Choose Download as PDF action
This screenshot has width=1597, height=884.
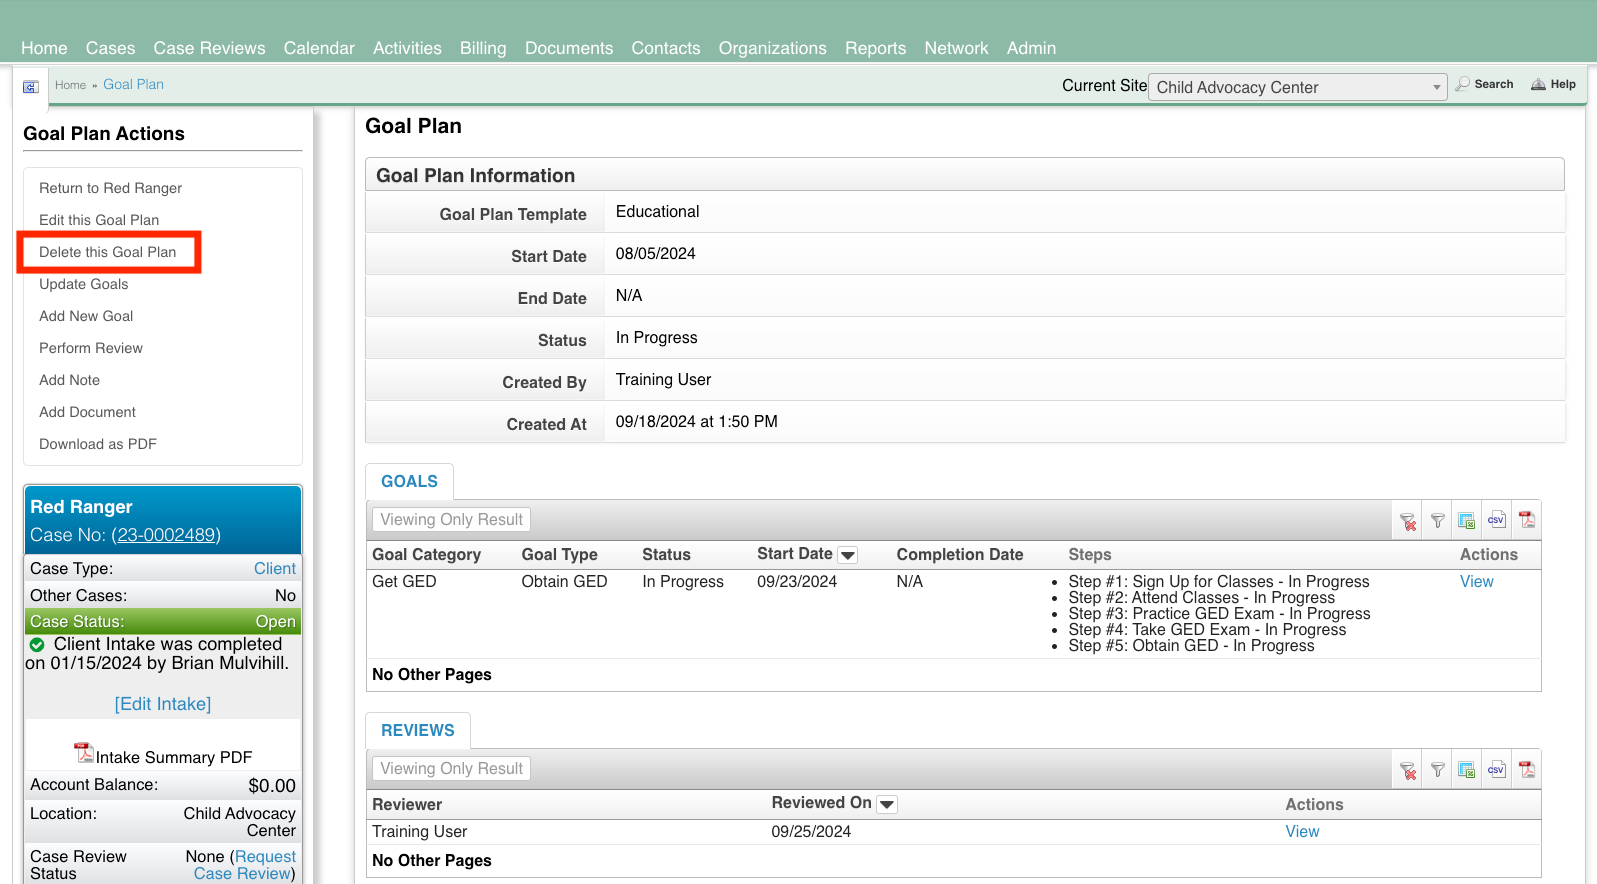tap(98, 444)
